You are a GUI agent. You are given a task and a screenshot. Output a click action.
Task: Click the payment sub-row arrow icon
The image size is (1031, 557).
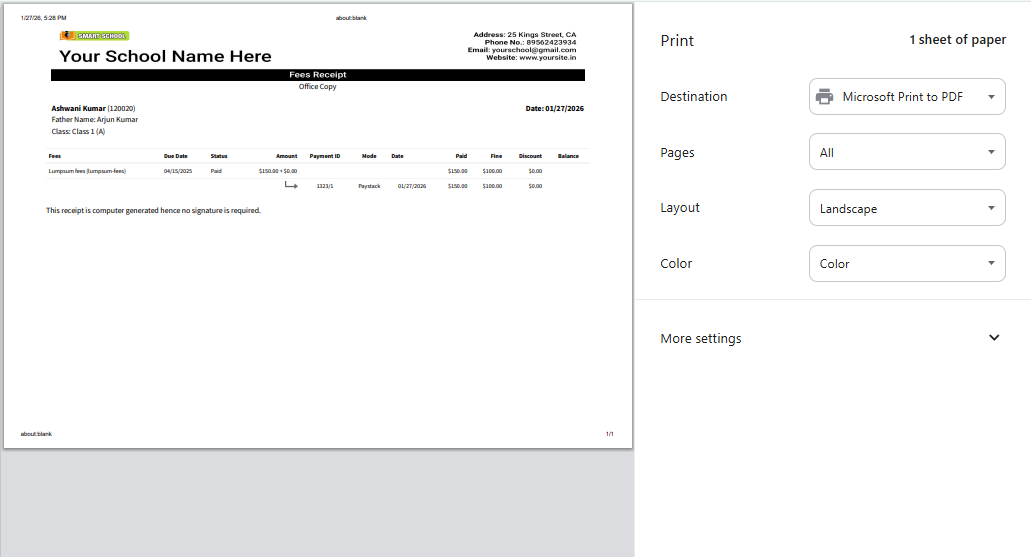tap(291, 185)
